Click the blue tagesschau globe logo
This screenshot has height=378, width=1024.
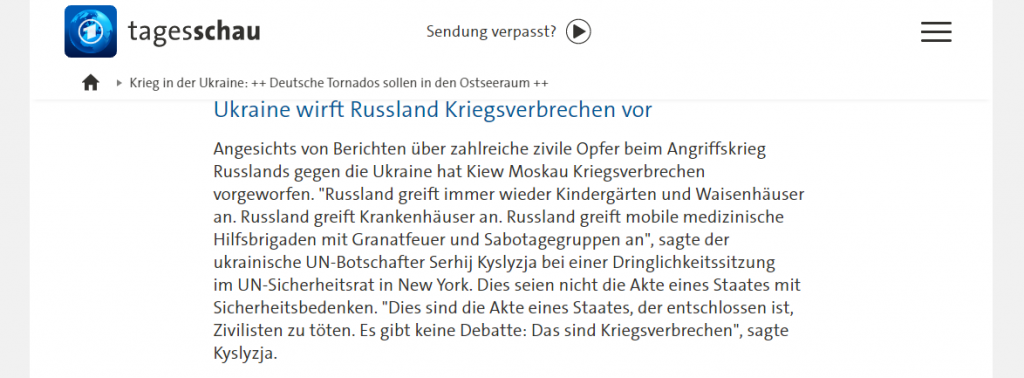pyautogui.click(x=91, y=31)
